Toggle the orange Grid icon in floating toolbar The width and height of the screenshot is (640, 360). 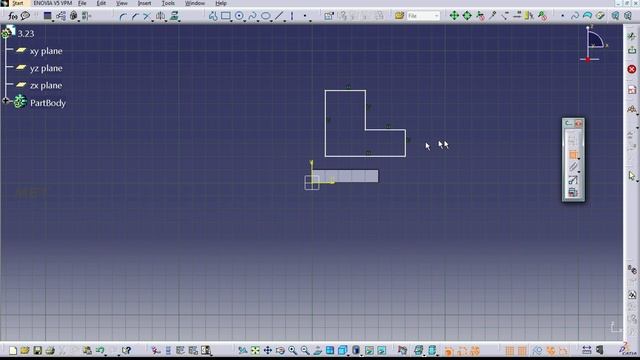tap(573, 155)
